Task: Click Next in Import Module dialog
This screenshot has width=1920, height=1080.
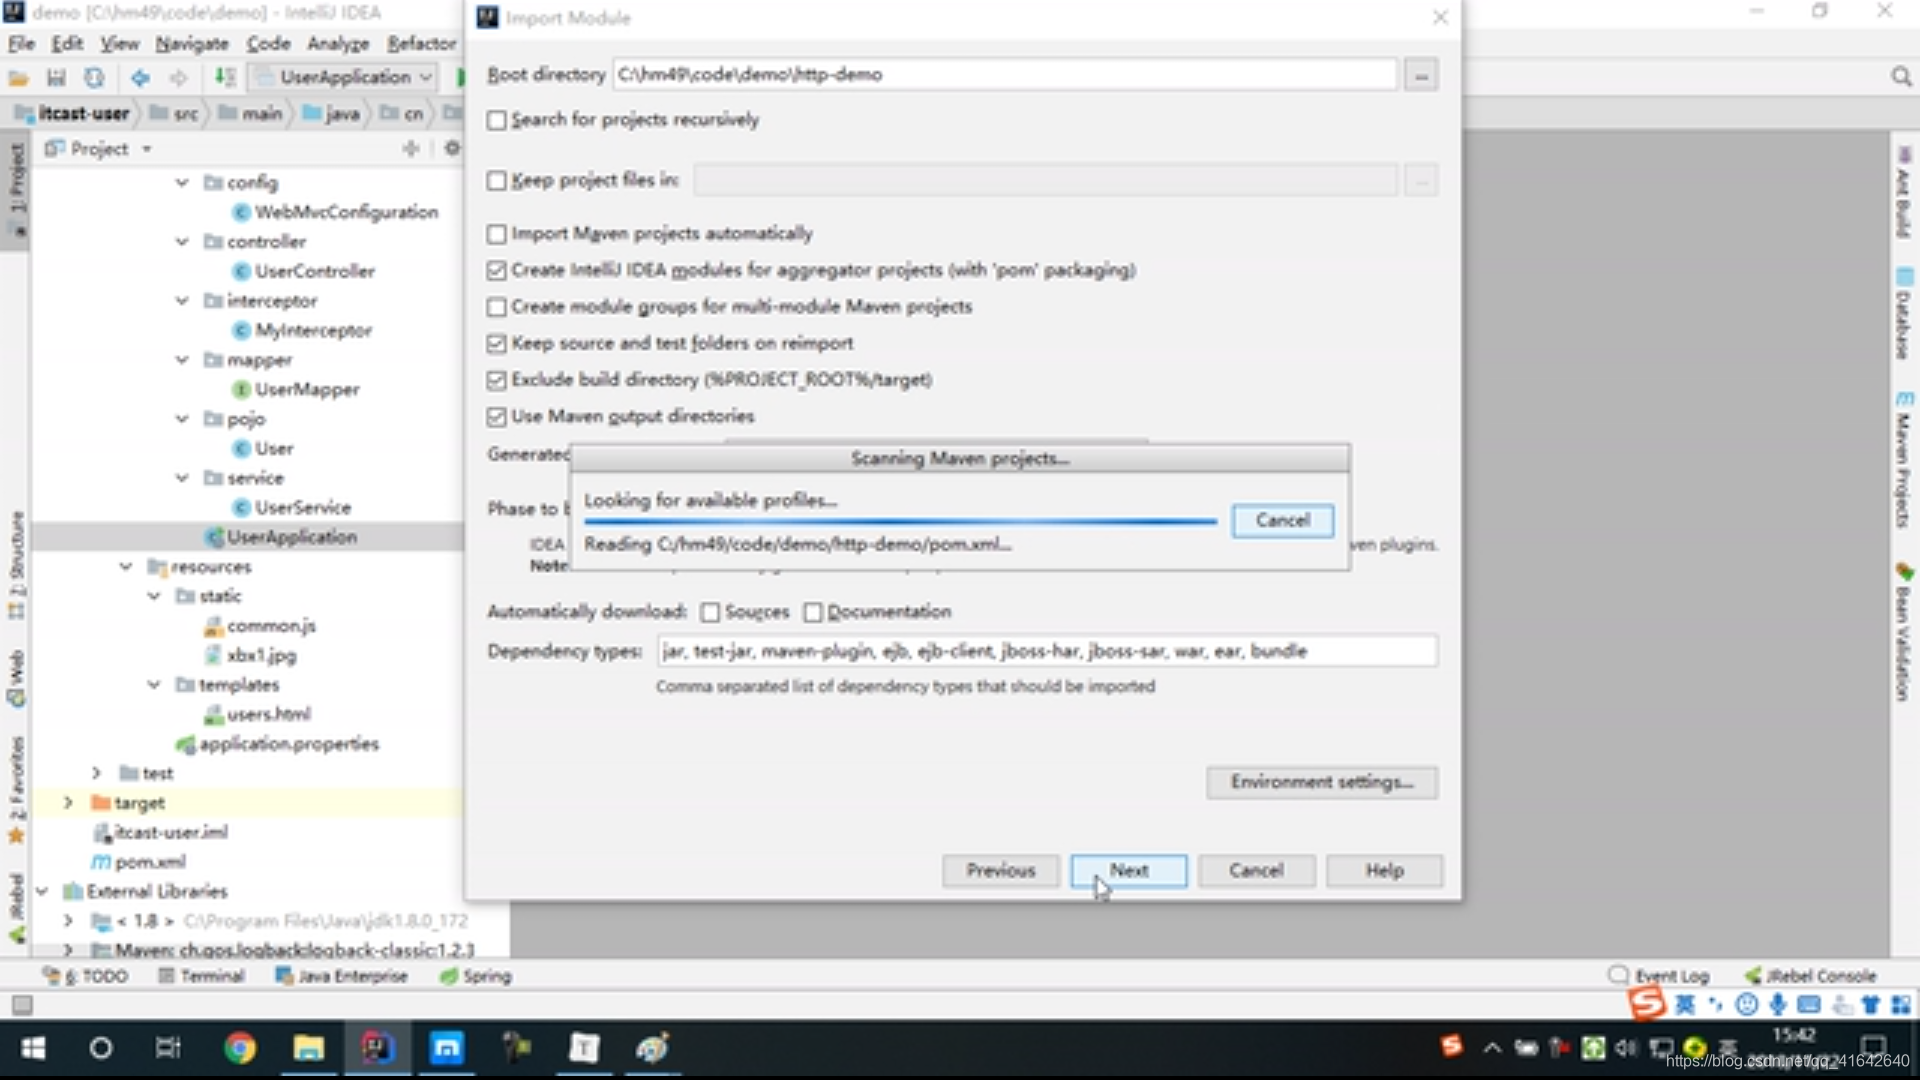Action: pos(1129,871)
